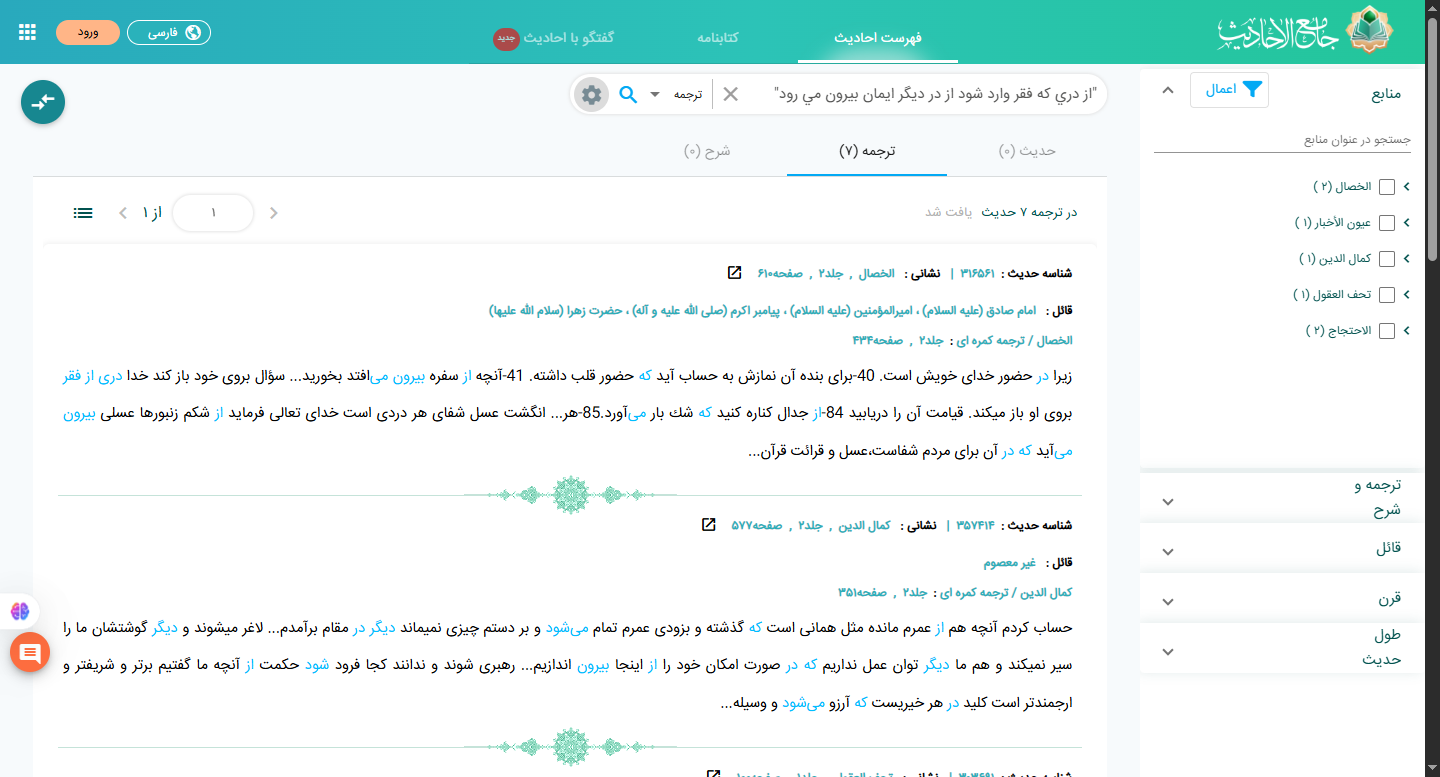Tick the عیون الأخبار source checkbox
1440x777 pixels.
coord(1387,223)
